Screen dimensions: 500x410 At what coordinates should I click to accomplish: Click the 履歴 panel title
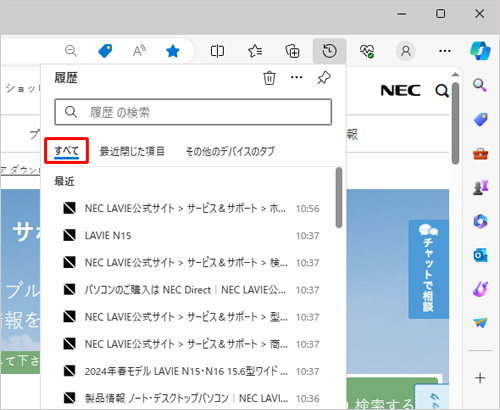coord(66,78)
